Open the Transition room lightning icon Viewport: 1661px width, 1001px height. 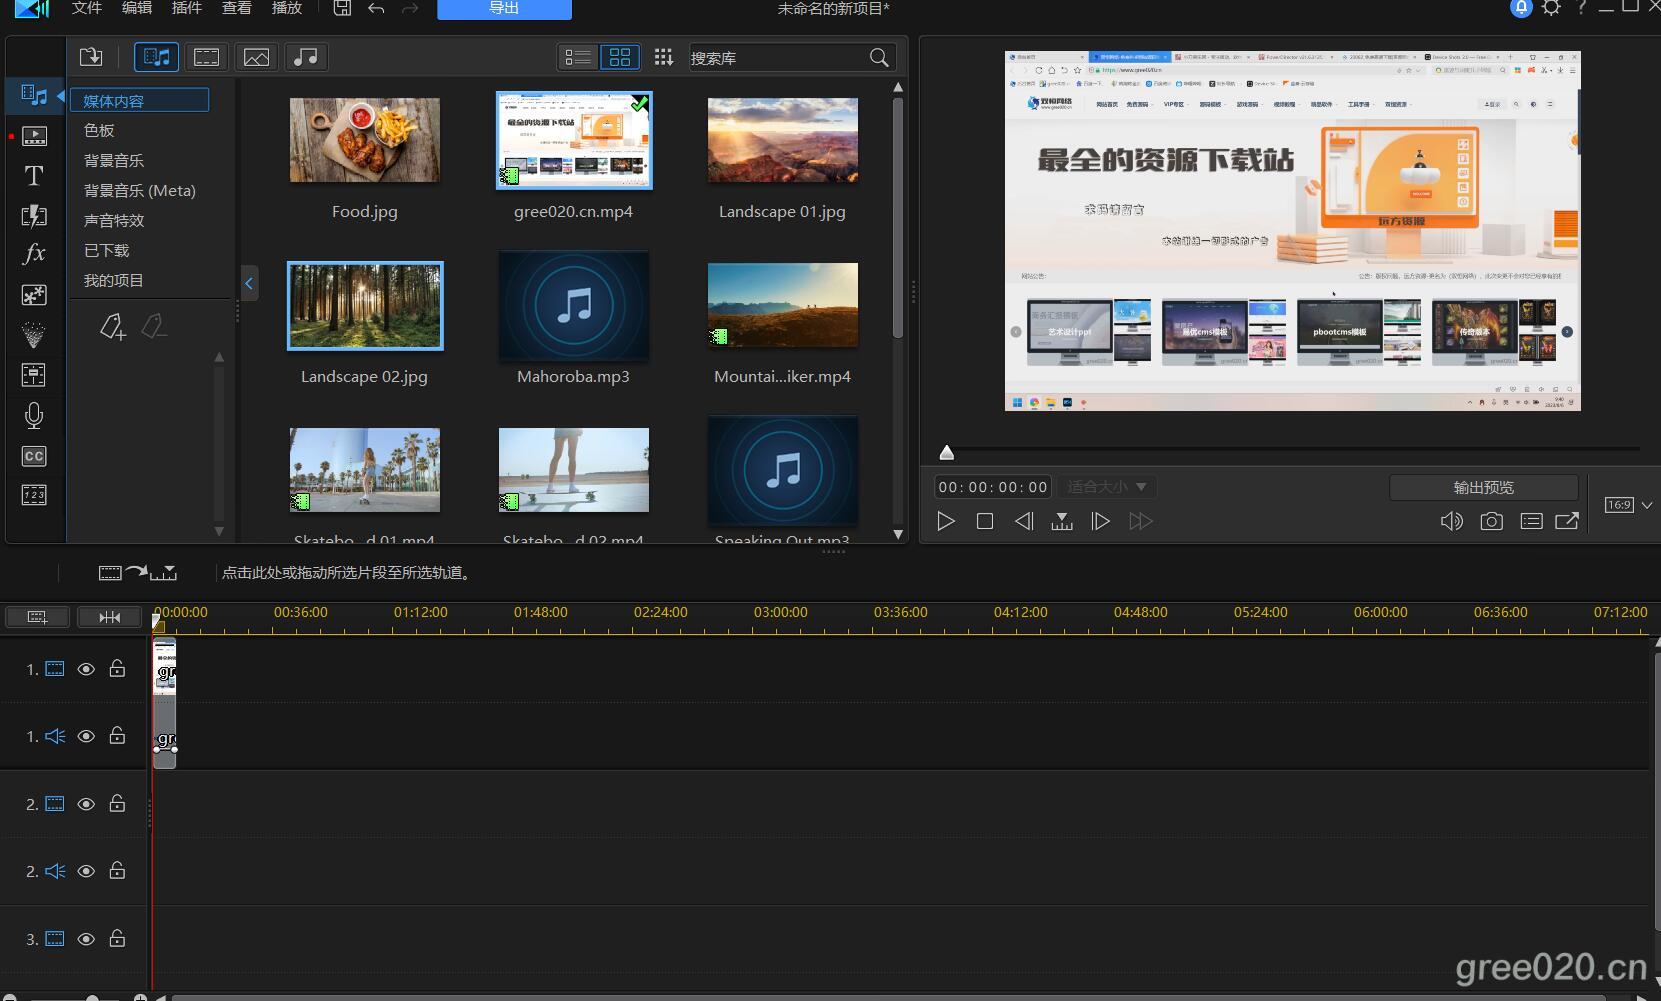point(34,216)
